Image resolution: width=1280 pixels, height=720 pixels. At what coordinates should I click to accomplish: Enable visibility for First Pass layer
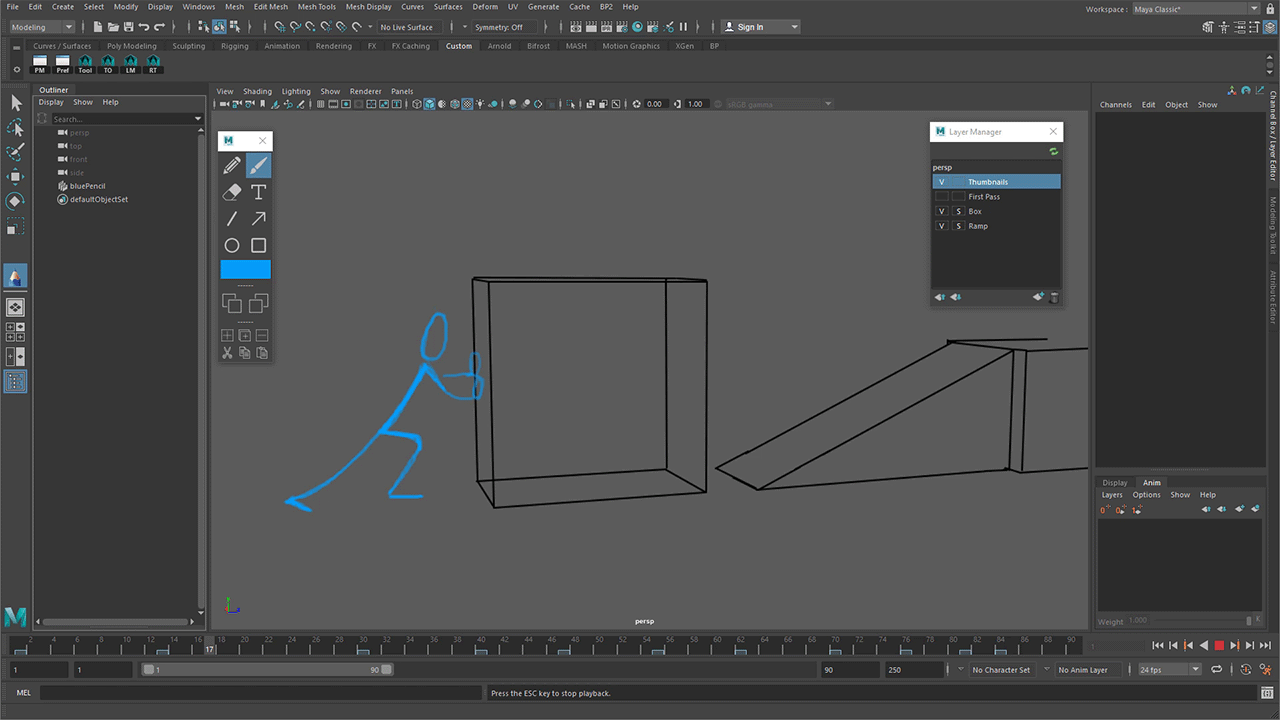942,197
